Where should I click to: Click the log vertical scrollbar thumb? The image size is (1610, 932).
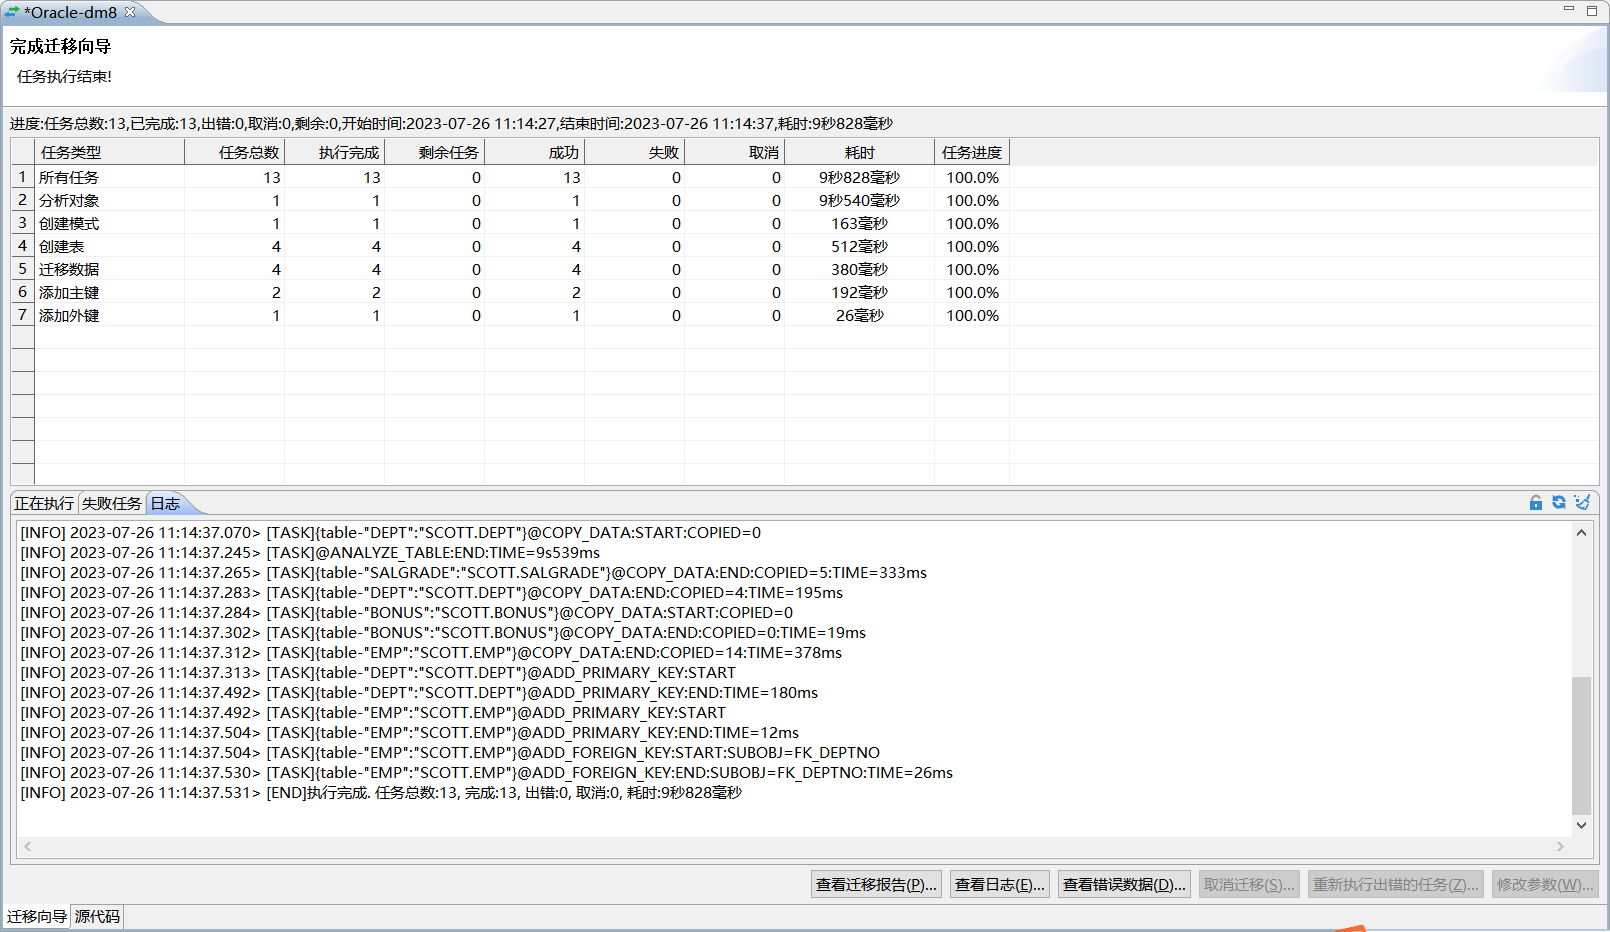[x=1581, y=746]
